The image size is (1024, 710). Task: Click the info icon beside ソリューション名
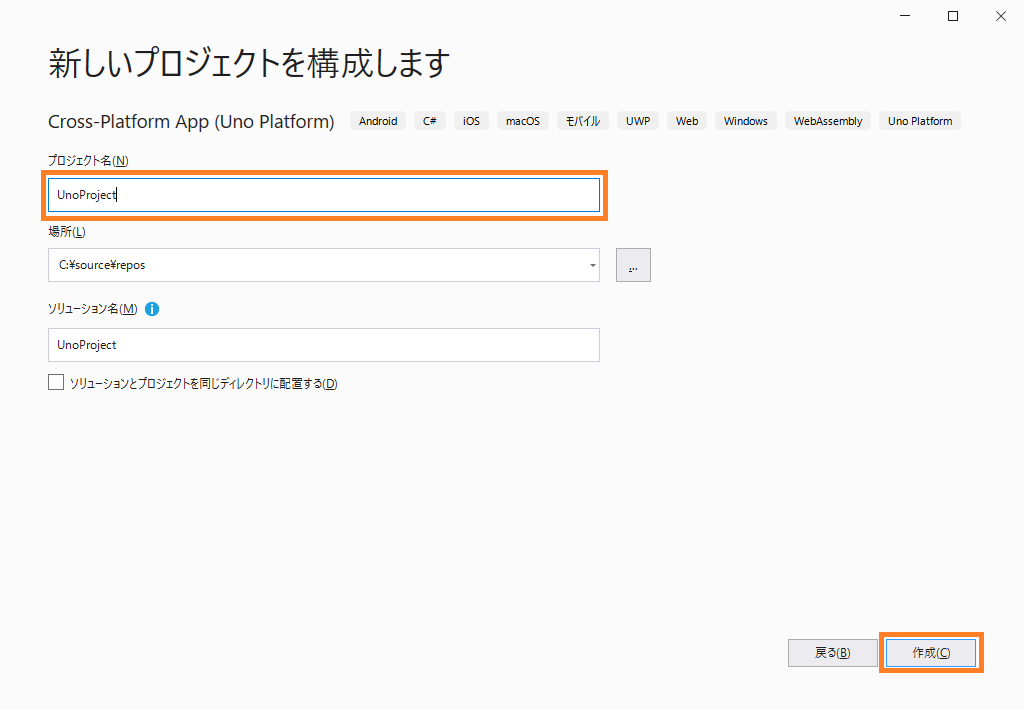point(152,309)
